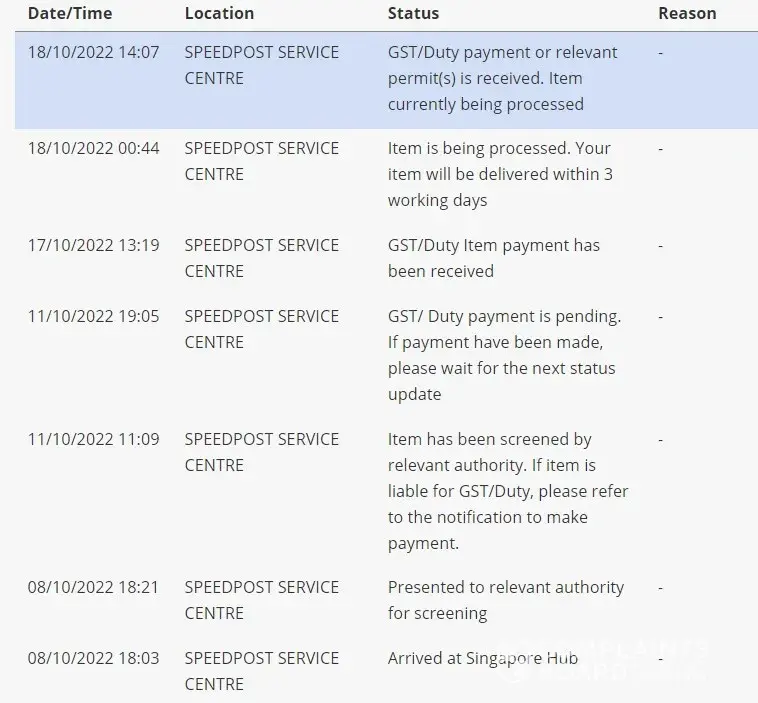Screen dimensions: 758x703
Task: Select the 11/10/2022 11:09 timestamp
Action: tap(93, 439)
